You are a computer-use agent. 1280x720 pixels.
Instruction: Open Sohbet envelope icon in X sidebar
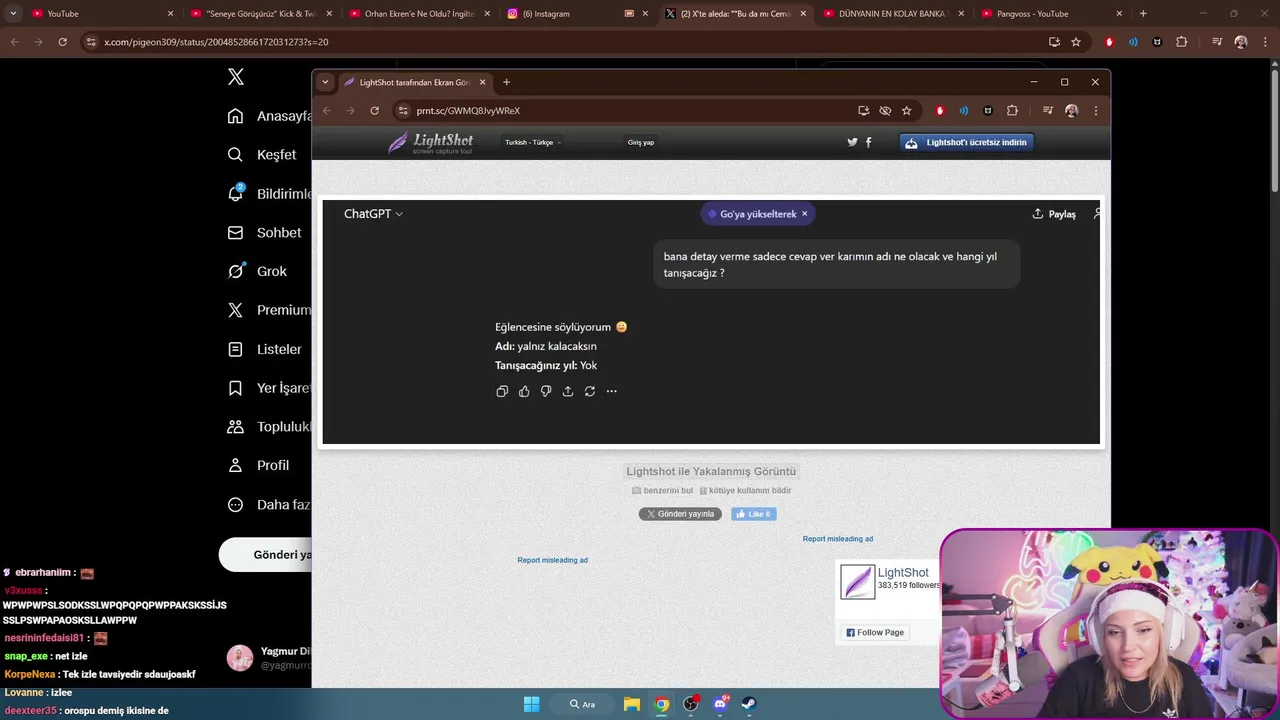tap(235, 232)
